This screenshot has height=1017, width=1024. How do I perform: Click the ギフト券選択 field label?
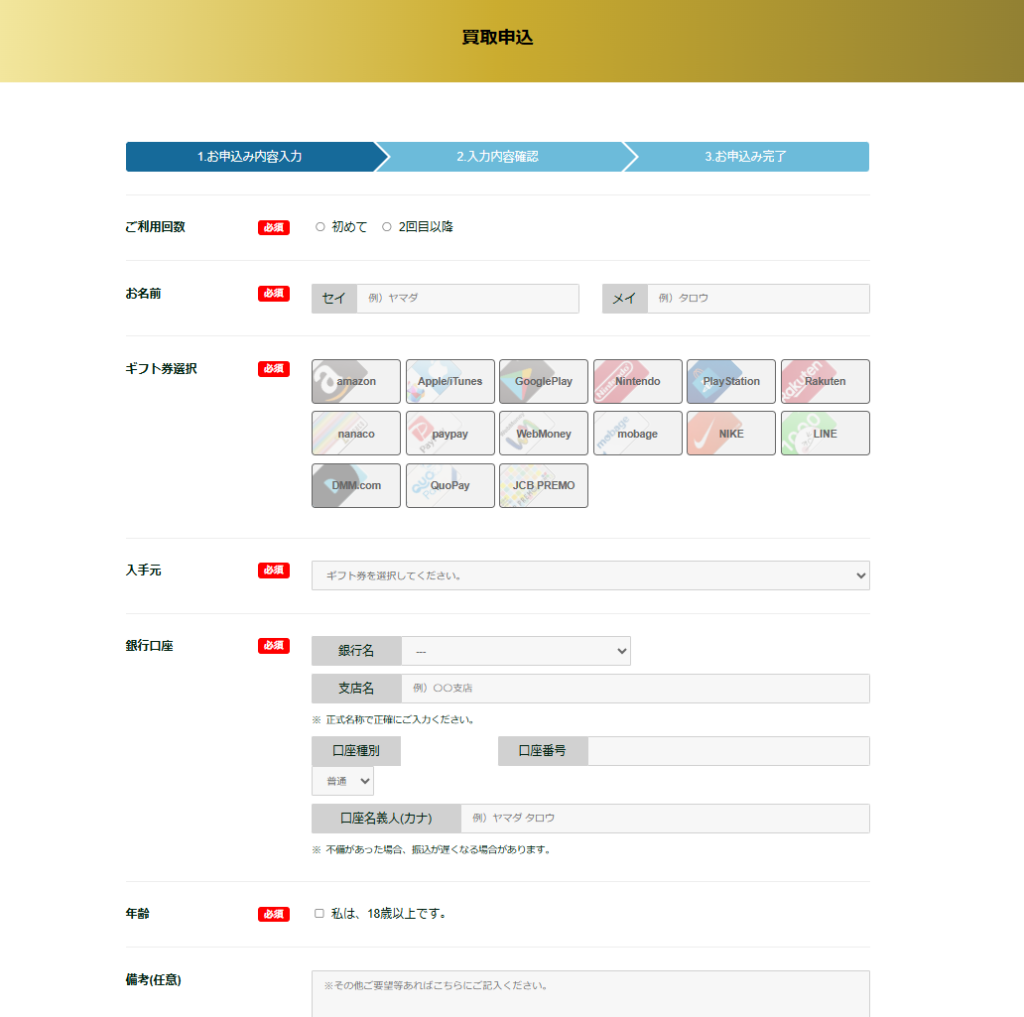point(161,368)
